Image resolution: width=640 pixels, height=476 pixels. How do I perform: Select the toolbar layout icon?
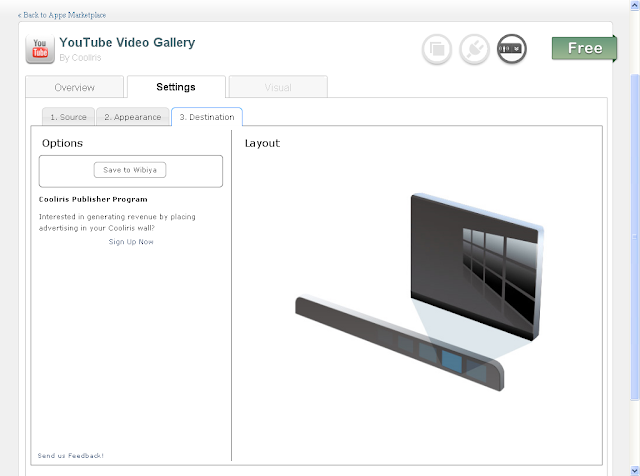click(511, 49)
